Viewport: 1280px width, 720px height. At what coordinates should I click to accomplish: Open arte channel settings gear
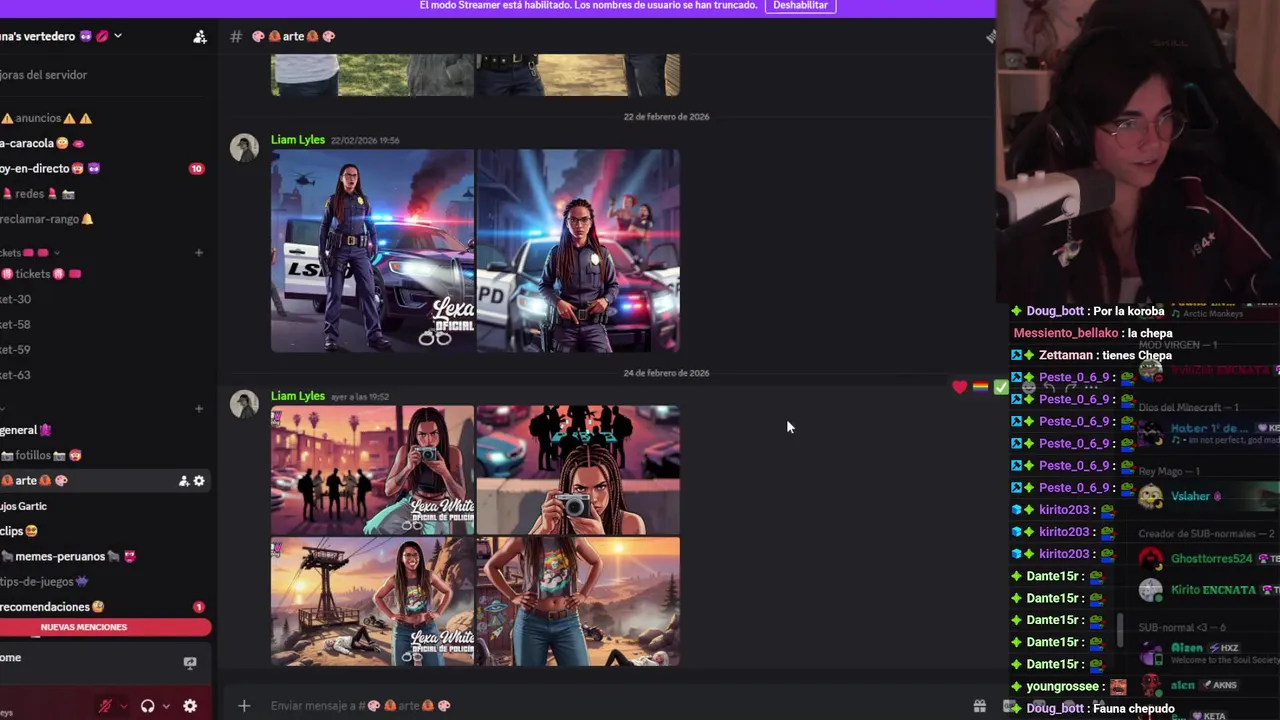tap(199, 481)
